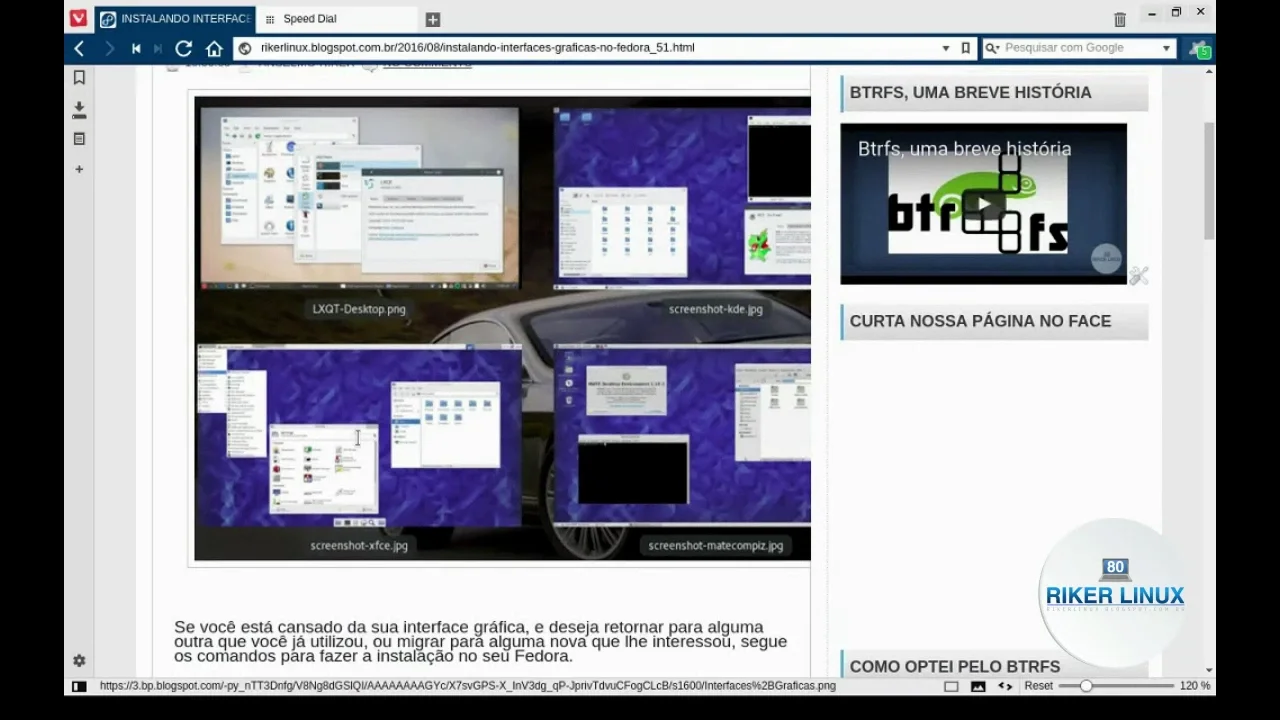Open the search field history dropdown
This screenshot has height=720, width=1280.
(1166, 48)
